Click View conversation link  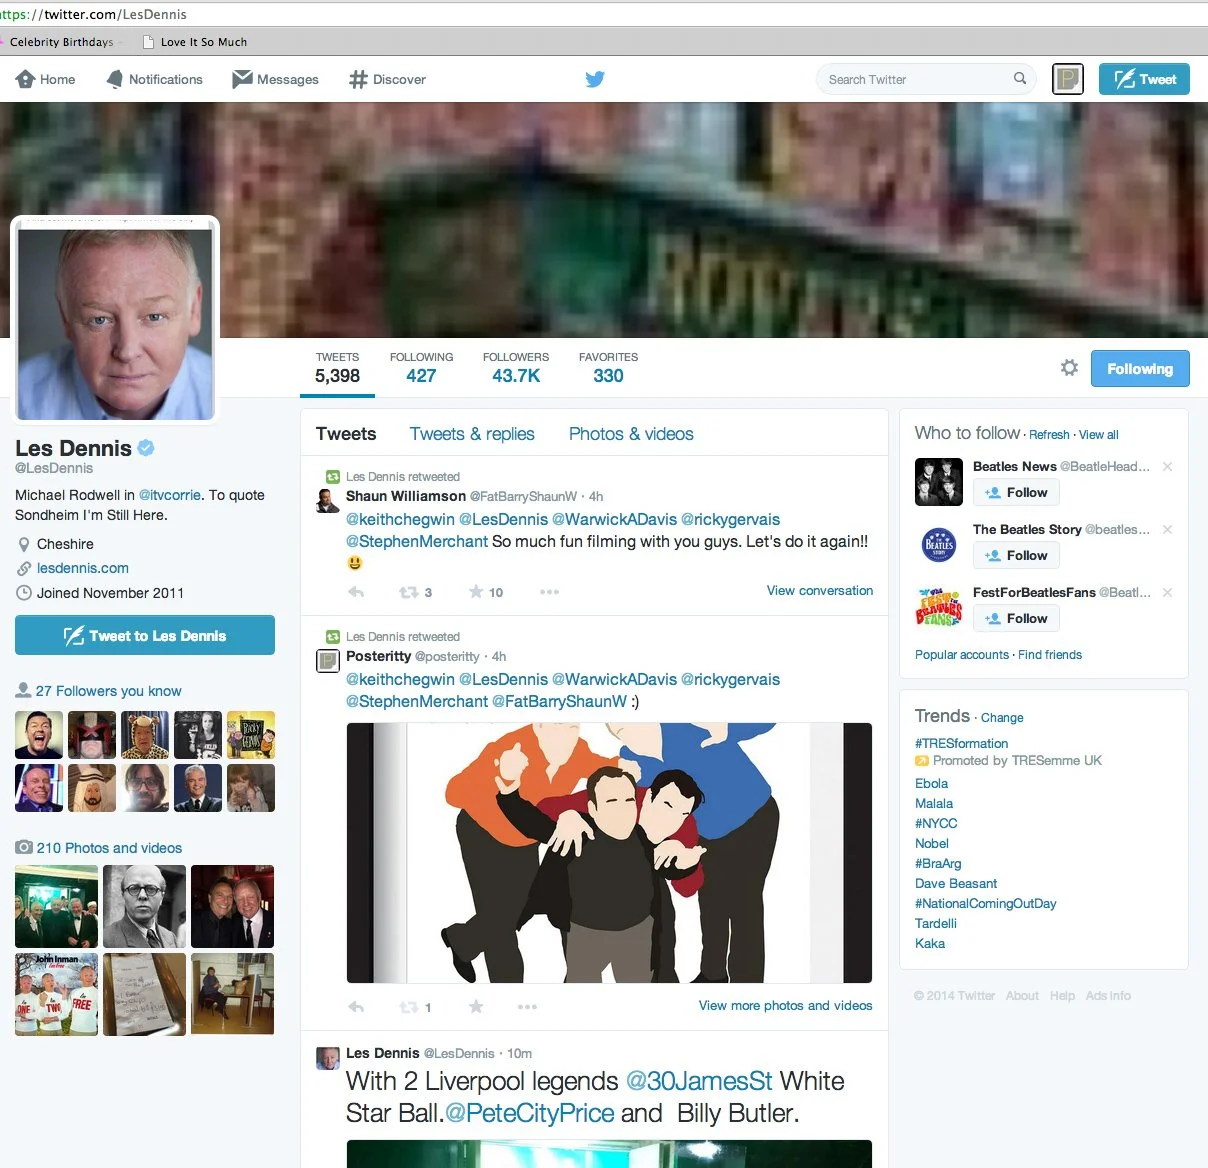820,591
